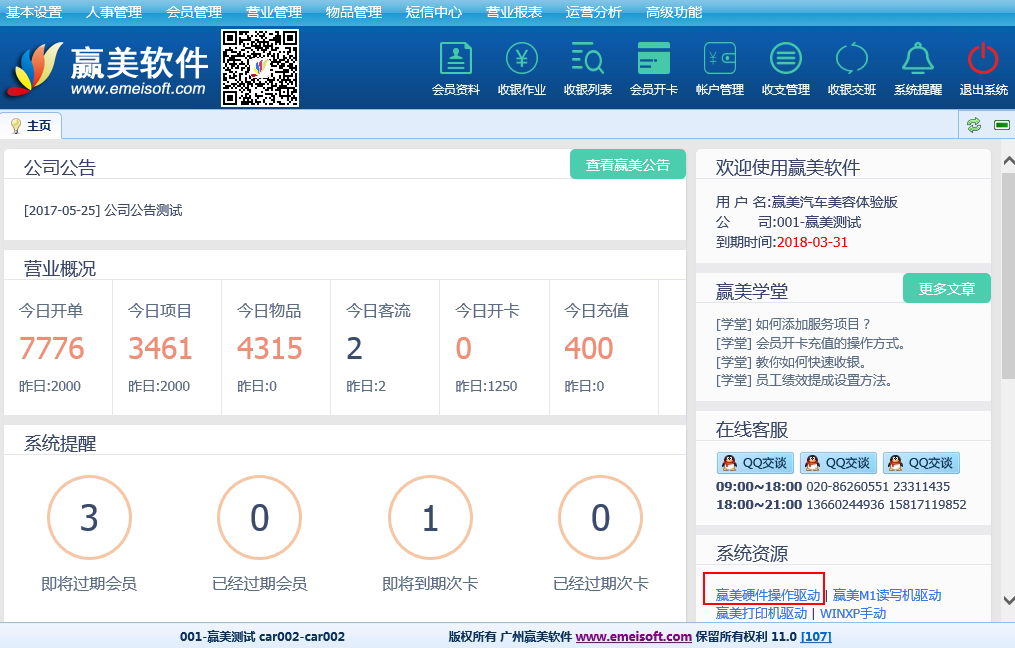Open the 收银列表 cashier list icon
This screenshot has width=1015, height=648.
click(x=588, y=60)
